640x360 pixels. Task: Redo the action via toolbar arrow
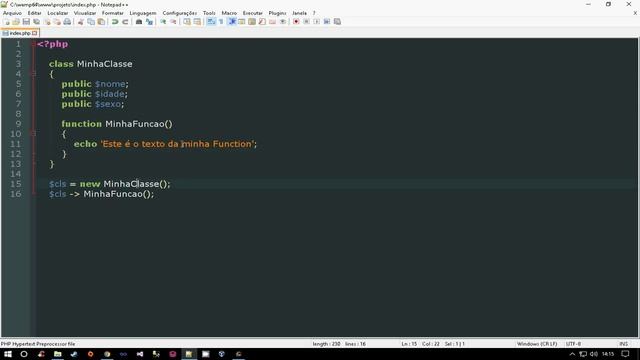(125, 22)
